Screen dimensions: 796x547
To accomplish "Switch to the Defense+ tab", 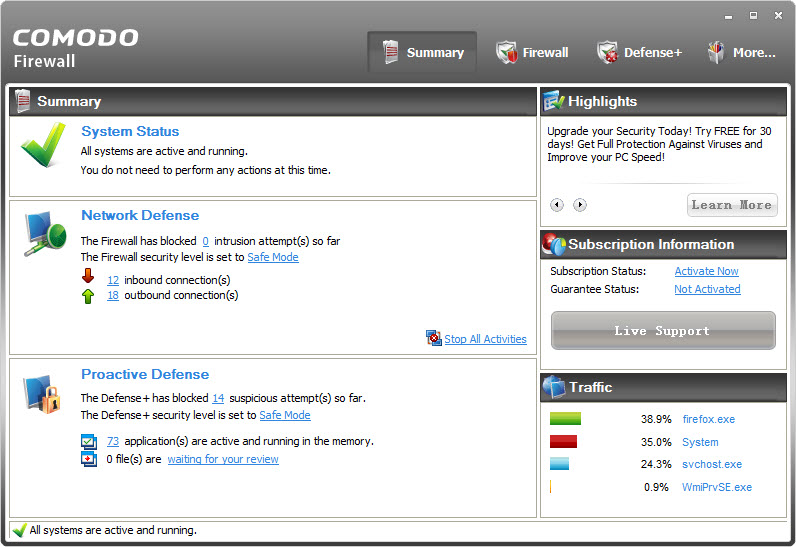I will 639,52.
